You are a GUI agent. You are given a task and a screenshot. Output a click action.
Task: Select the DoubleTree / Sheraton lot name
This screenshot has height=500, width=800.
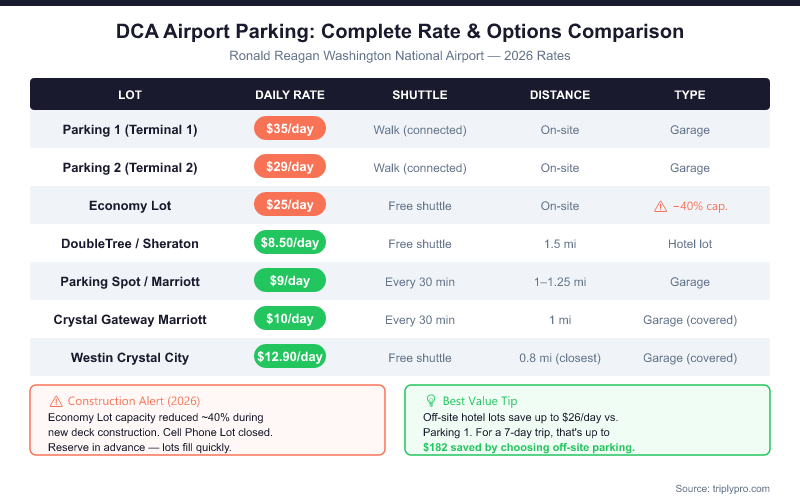point(130,244)
